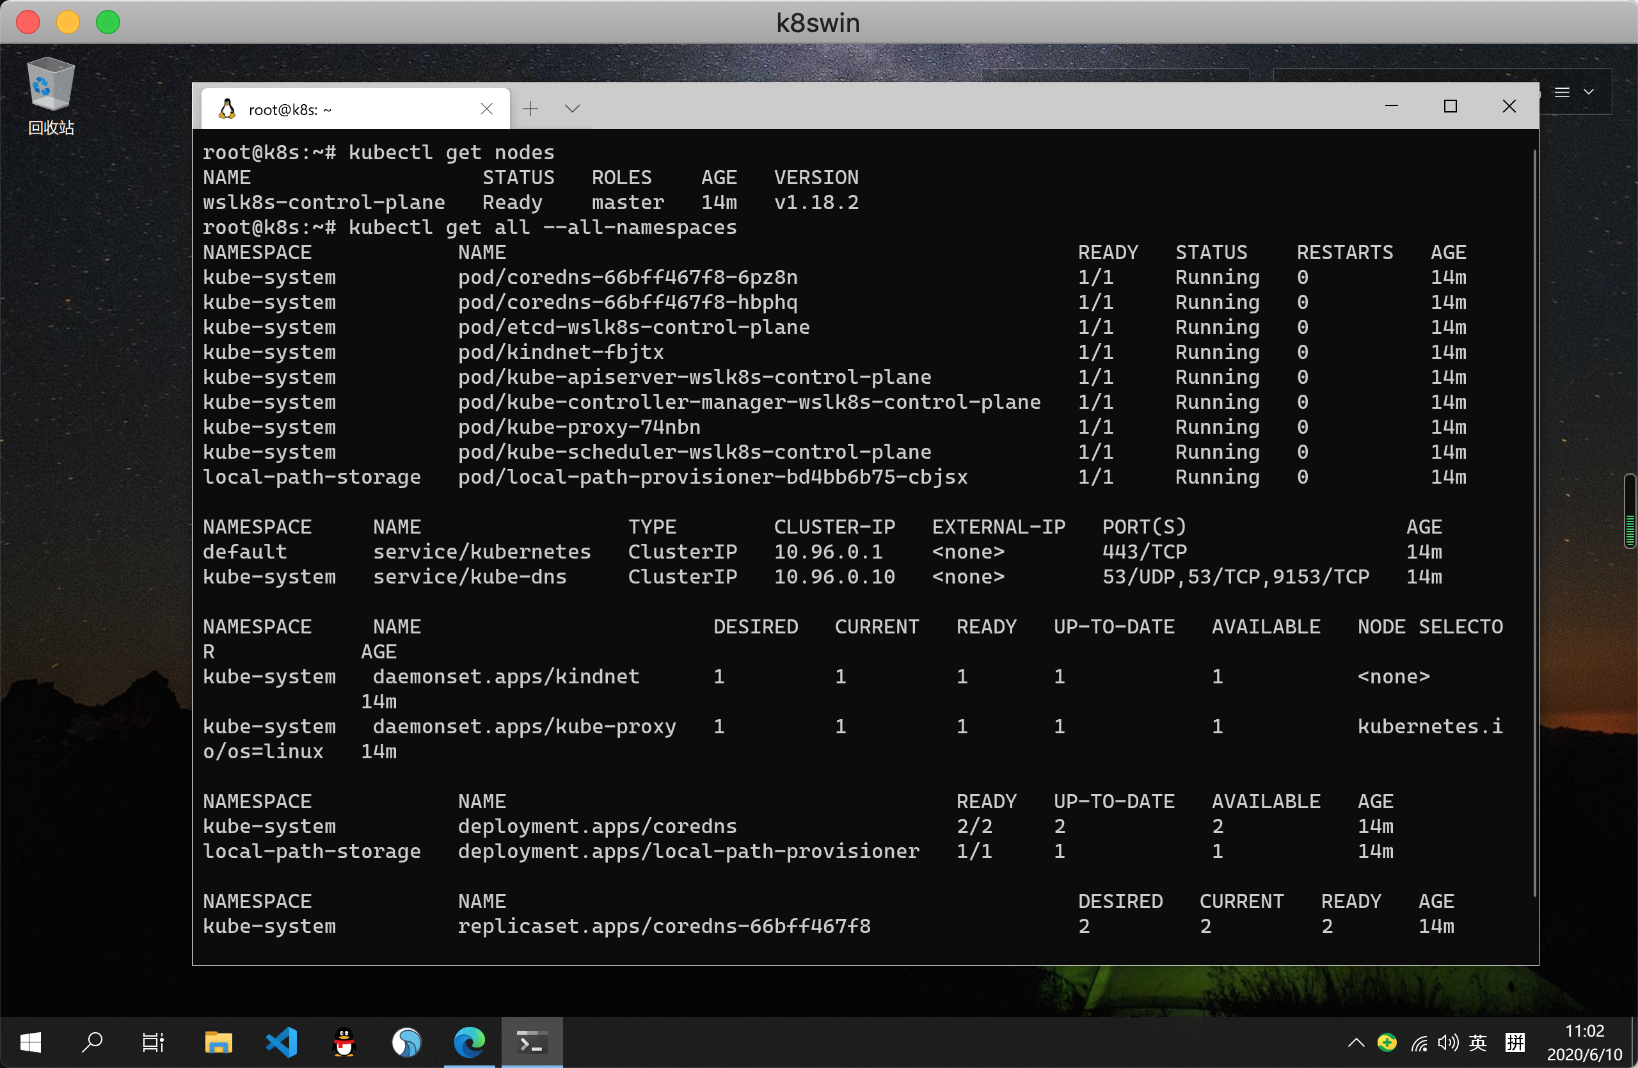Minimize the terminal window

pyautogui.click(x=1391, y=106)
